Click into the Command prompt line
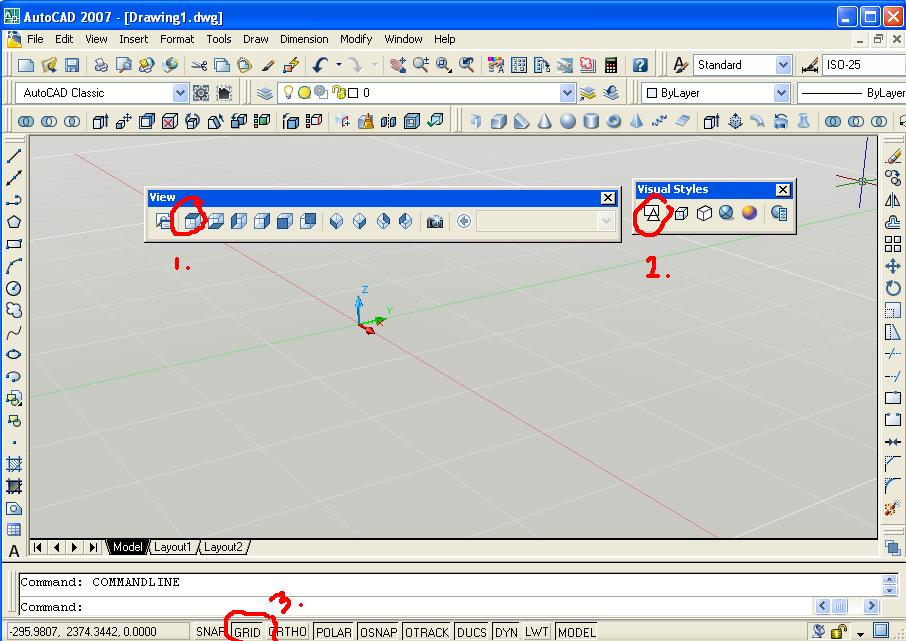This screenshot has height=641, width=906. pos(416,607)
